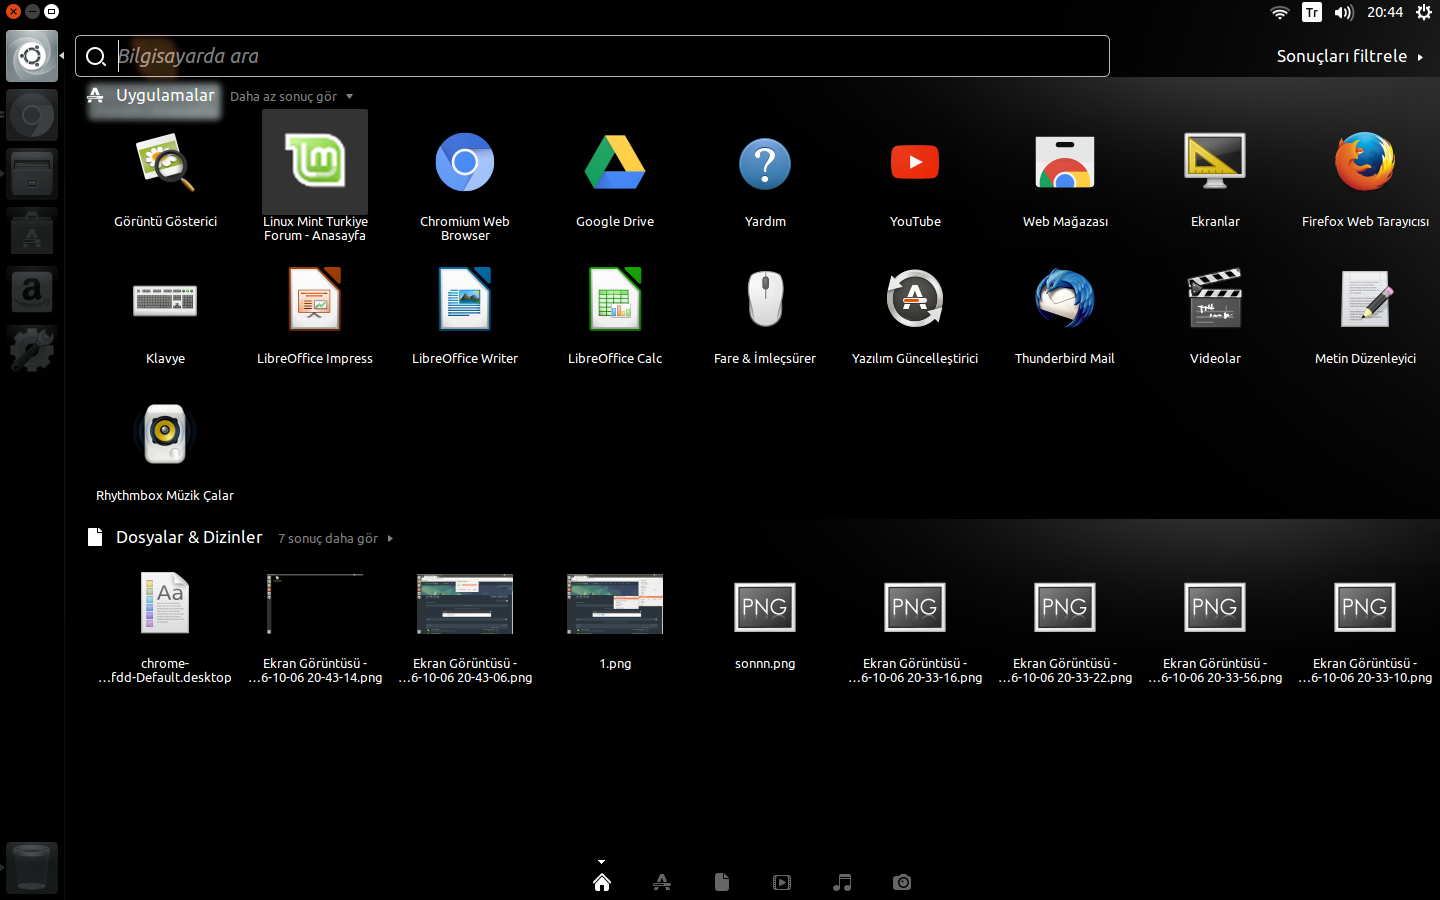Launch Google Drive app
This screenshot has height=900, width=1440.
[615, 162]
